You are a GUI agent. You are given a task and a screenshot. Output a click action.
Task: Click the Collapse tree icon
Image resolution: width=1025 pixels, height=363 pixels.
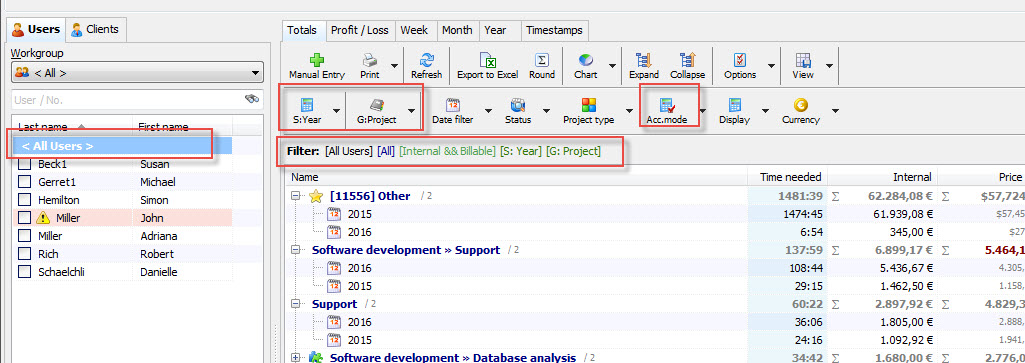pyautogui.click(x=688, y=60)
